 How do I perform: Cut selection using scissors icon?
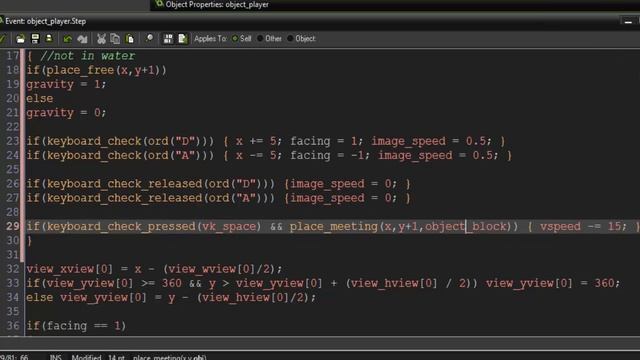click(101, 39)
